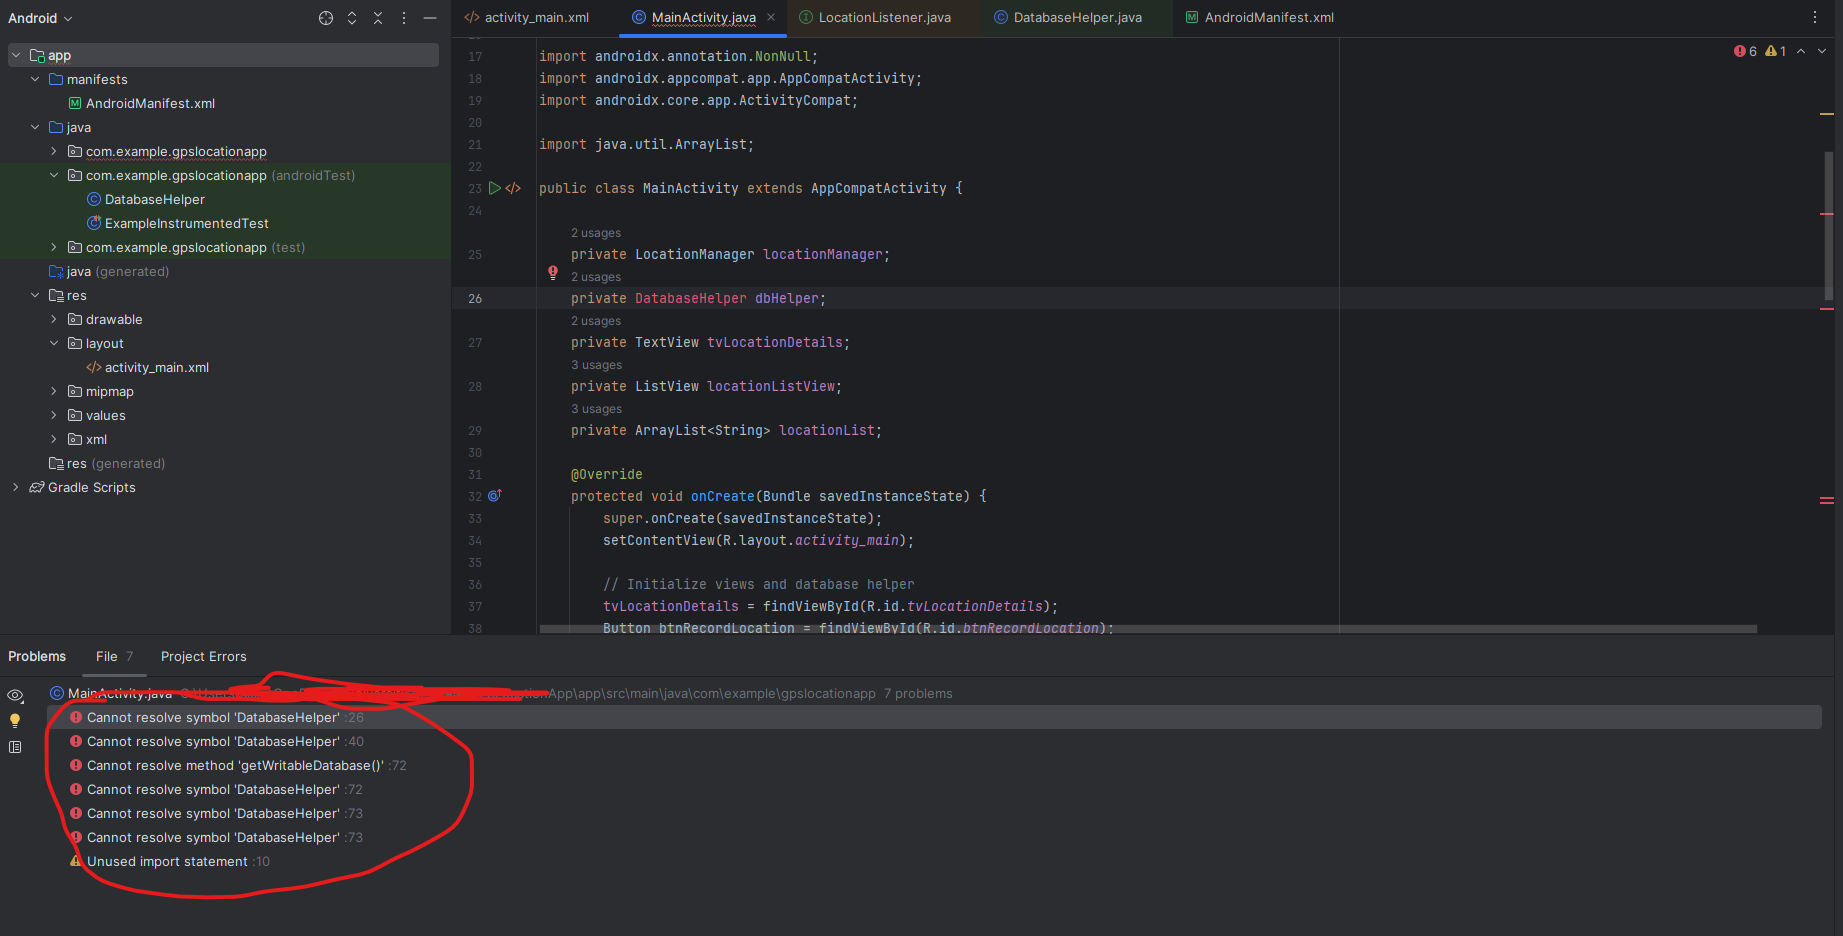Show usages hint above tvLocationDetails field
The width and height of the screenshot is (1843, 936).
pyautogui.click(x=596, y=321)
